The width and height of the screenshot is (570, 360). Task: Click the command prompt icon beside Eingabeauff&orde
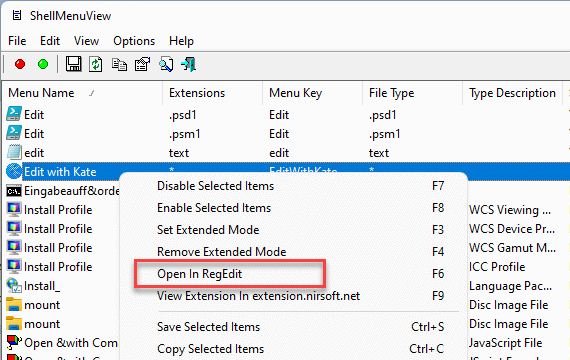coord(14,191)
